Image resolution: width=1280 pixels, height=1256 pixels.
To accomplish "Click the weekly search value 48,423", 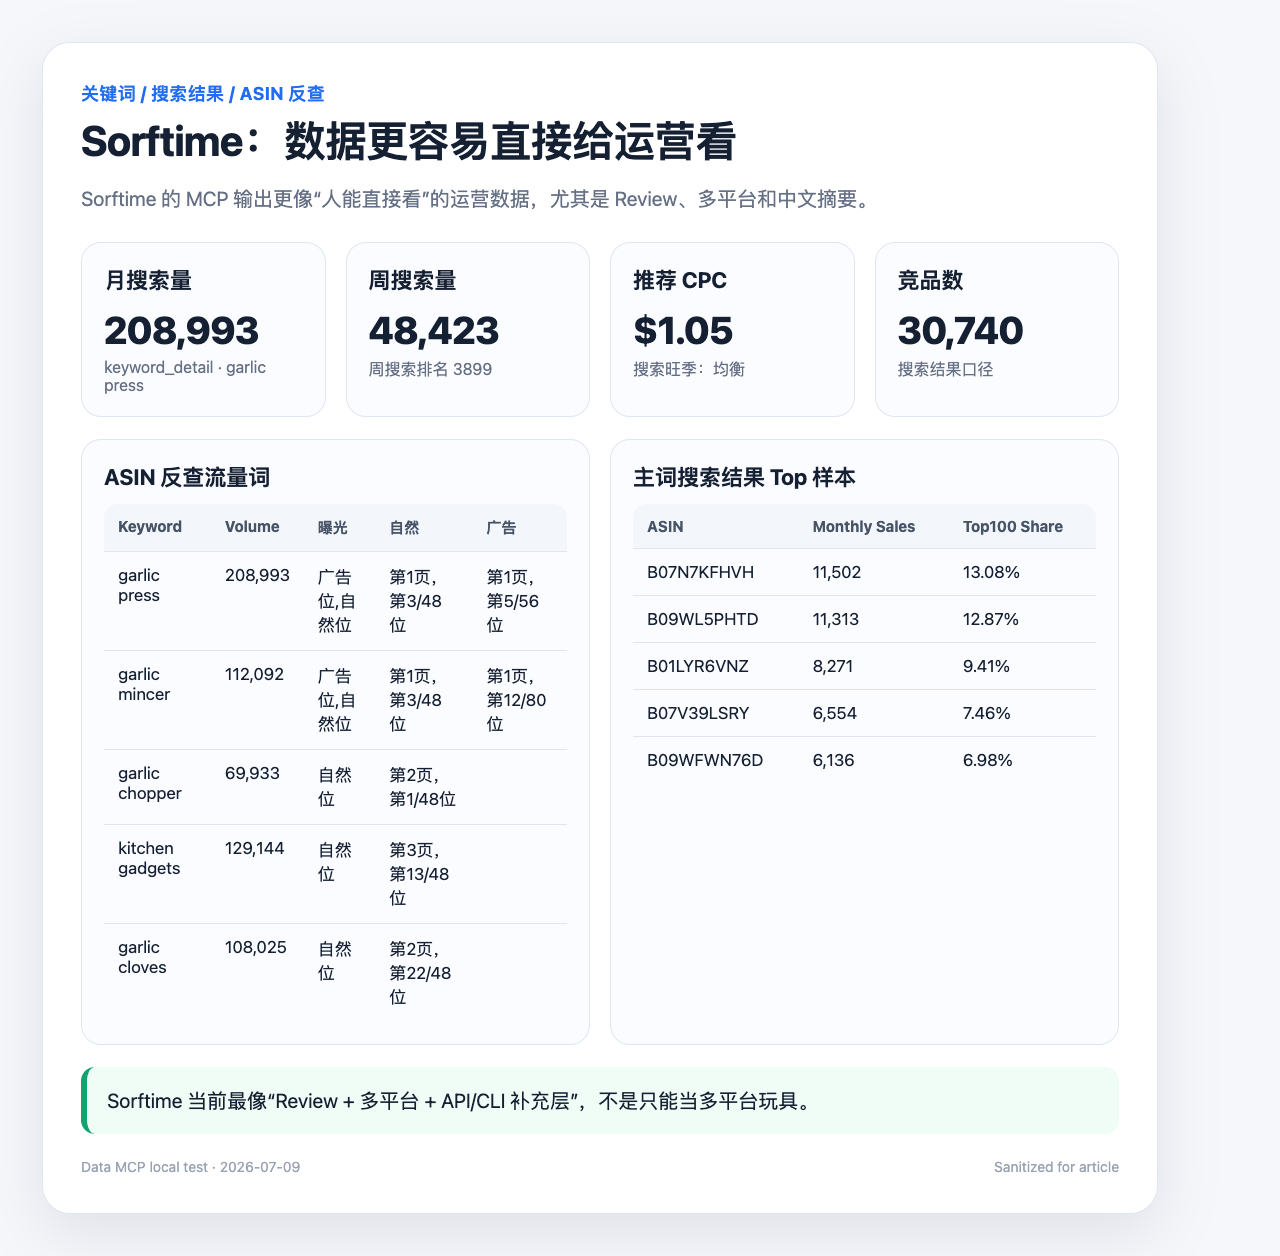I will (434, 330).
